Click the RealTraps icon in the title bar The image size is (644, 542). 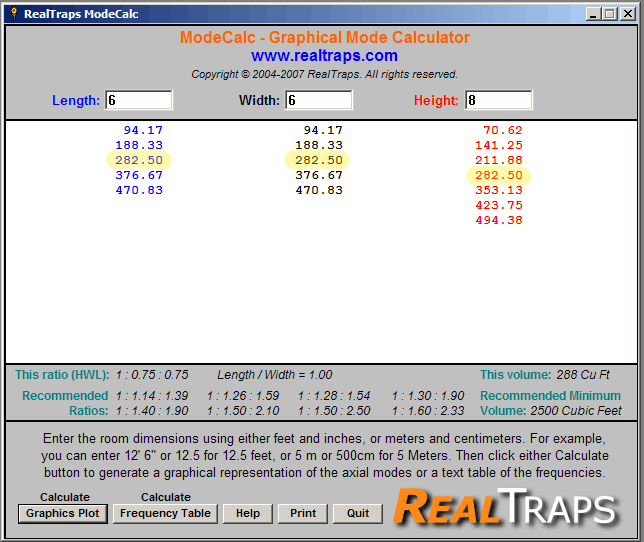coord(13,13)
